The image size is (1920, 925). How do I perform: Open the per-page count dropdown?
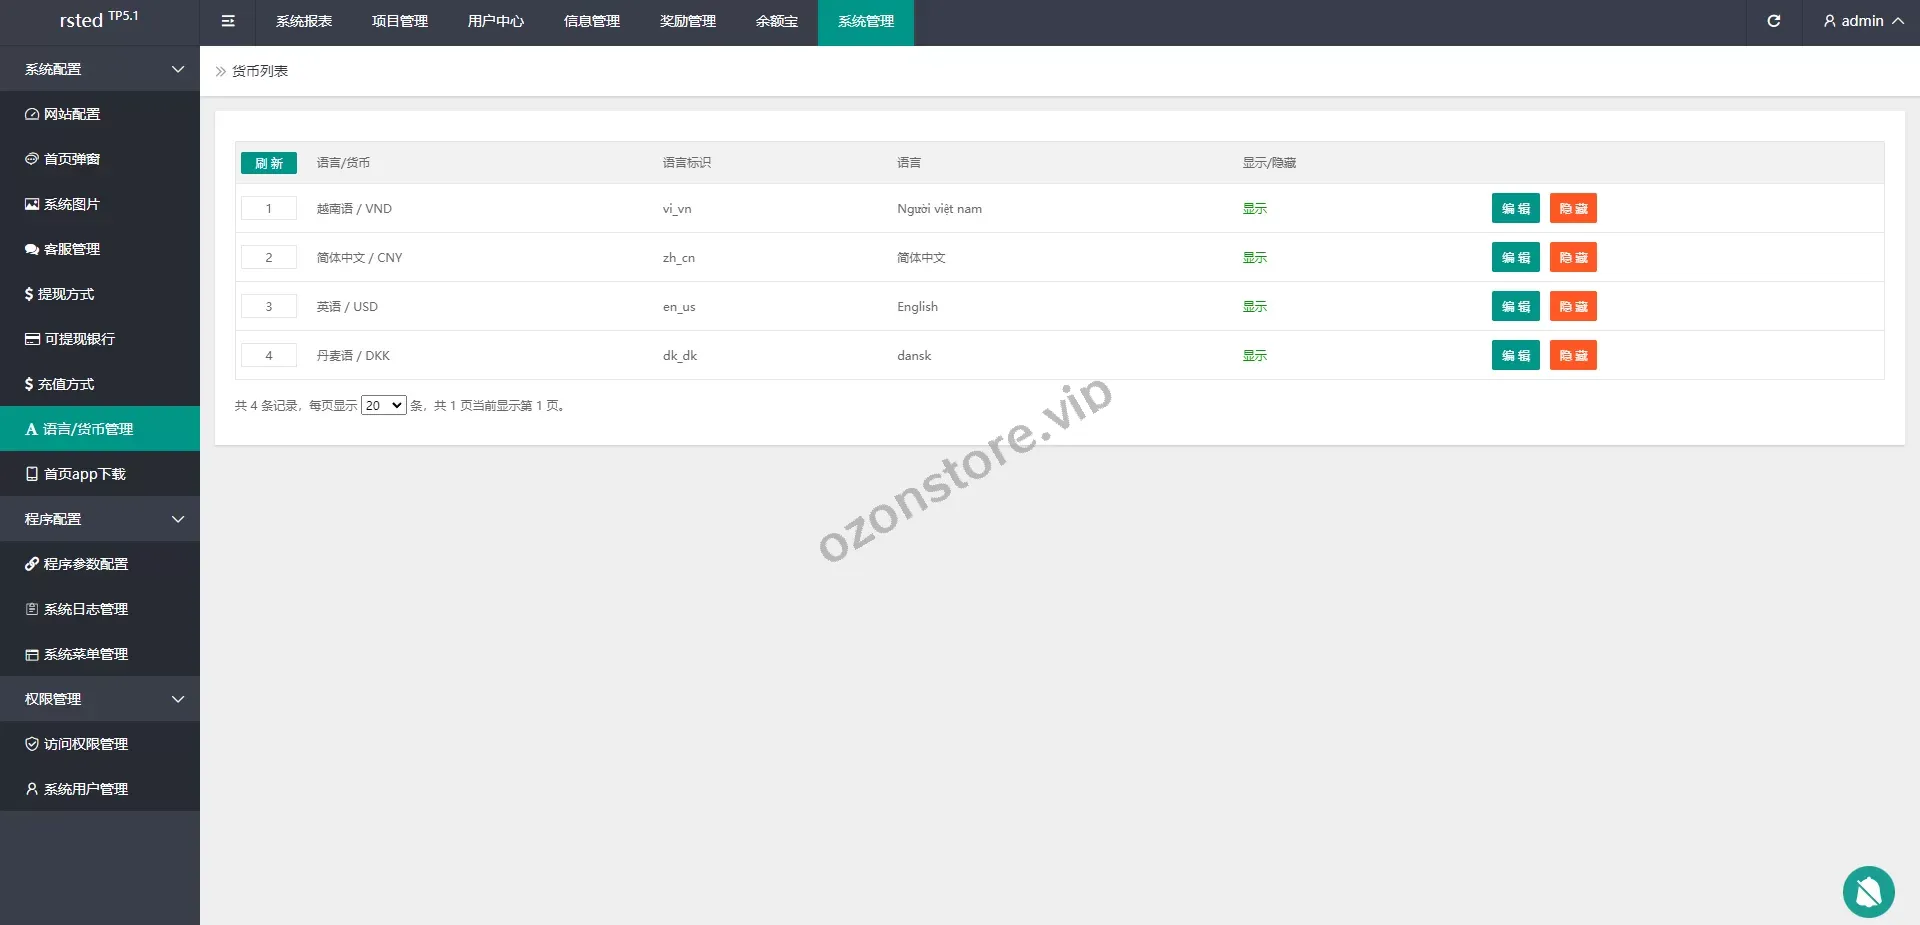pos(383,405)
